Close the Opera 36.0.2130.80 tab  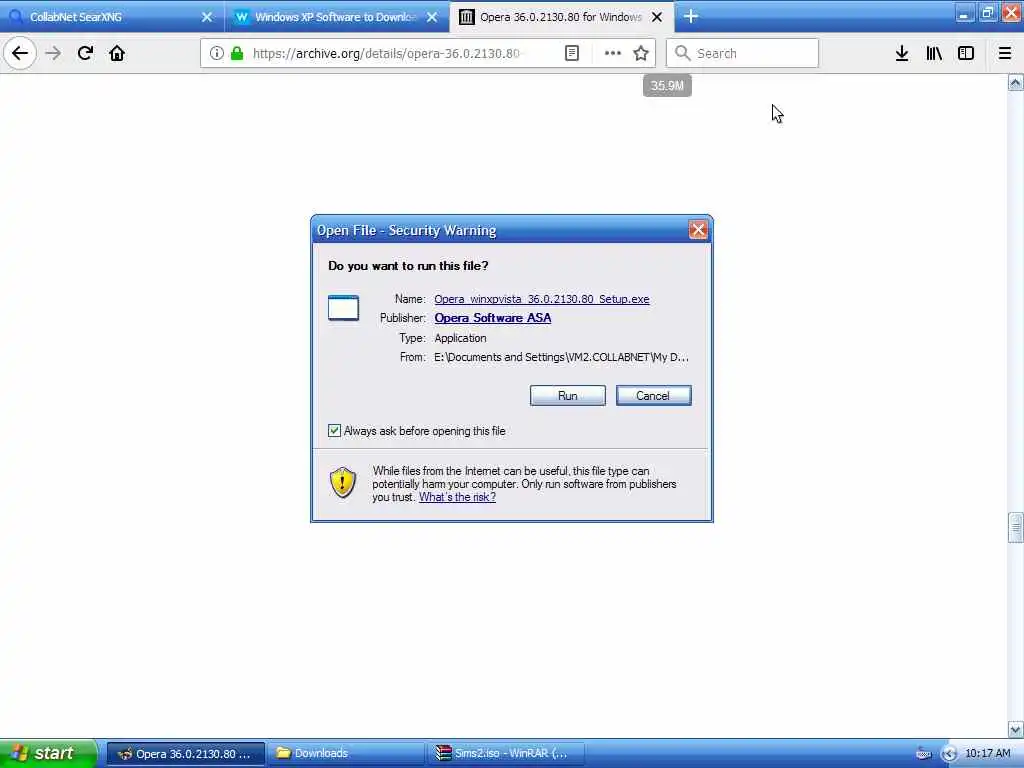[x=658, y=17]
